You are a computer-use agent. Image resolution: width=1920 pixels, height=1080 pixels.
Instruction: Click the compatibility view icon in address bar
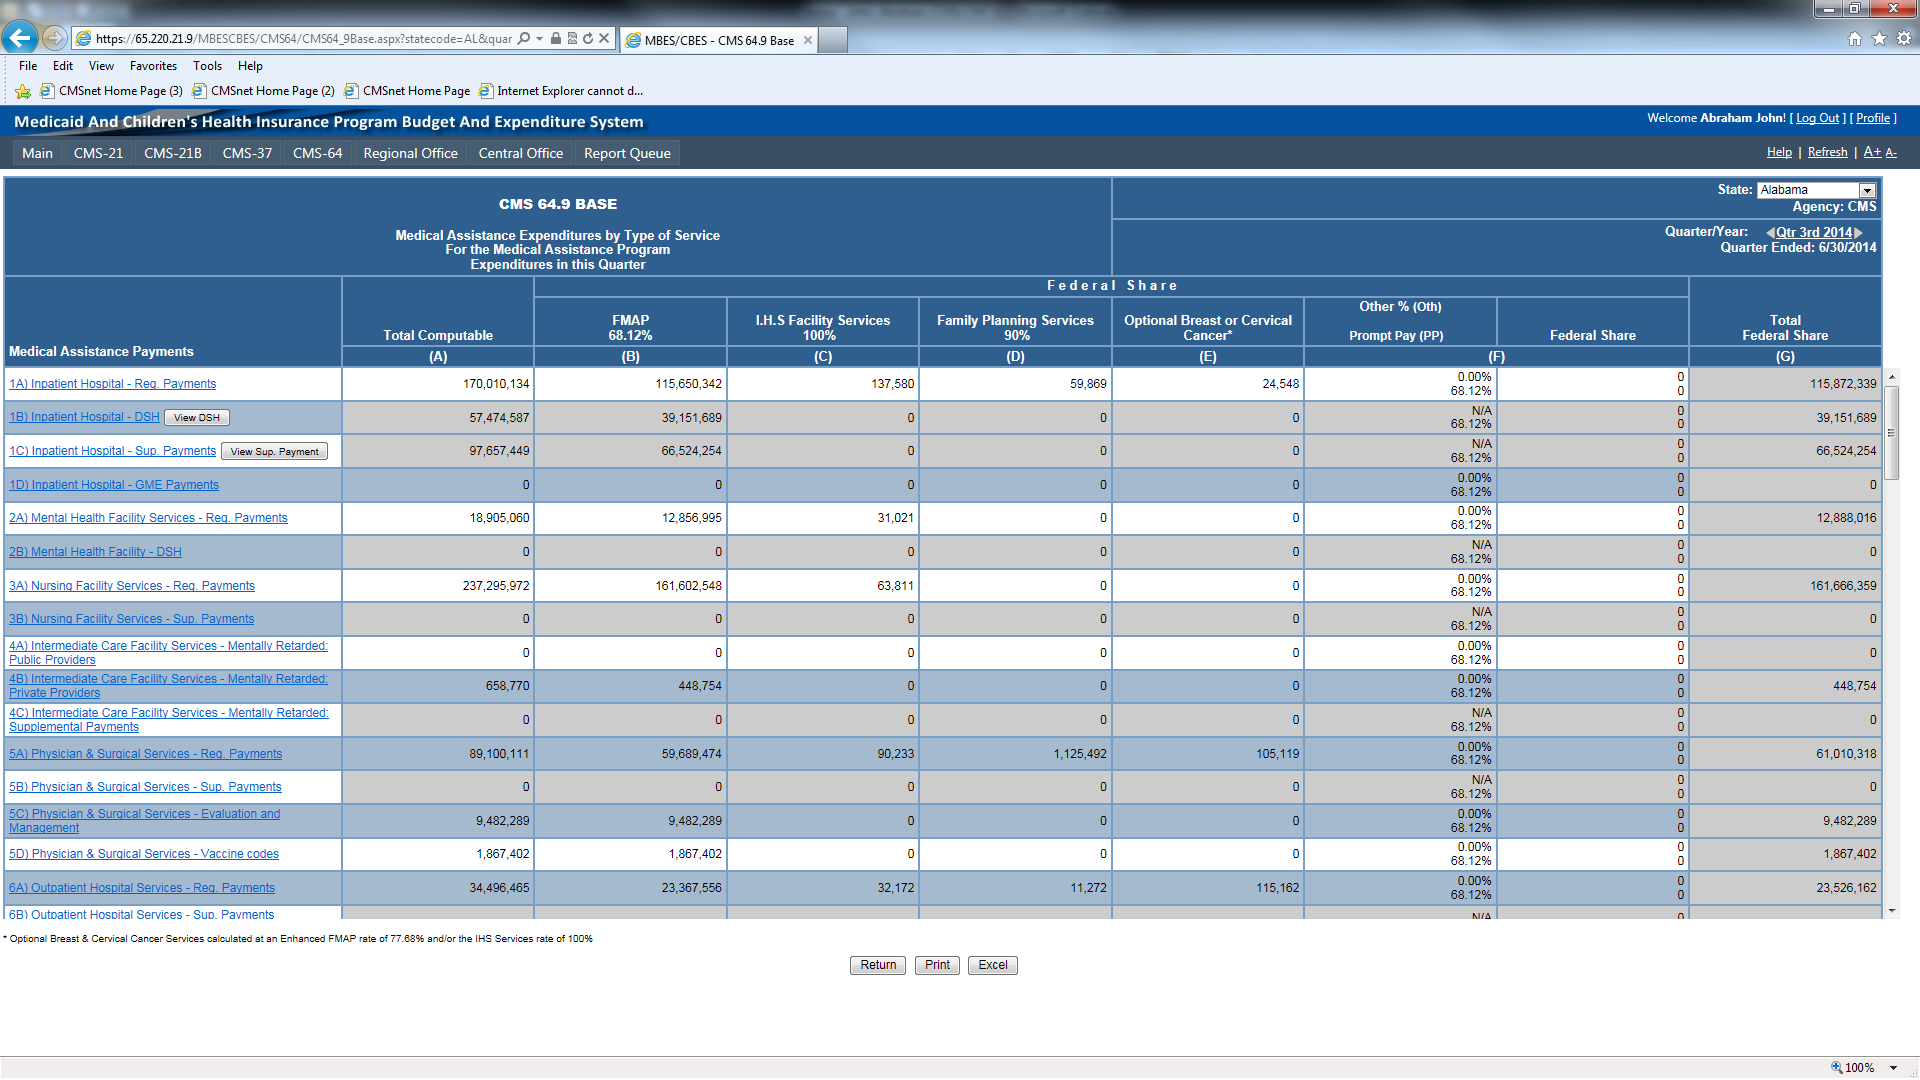(x=572, y=39)
